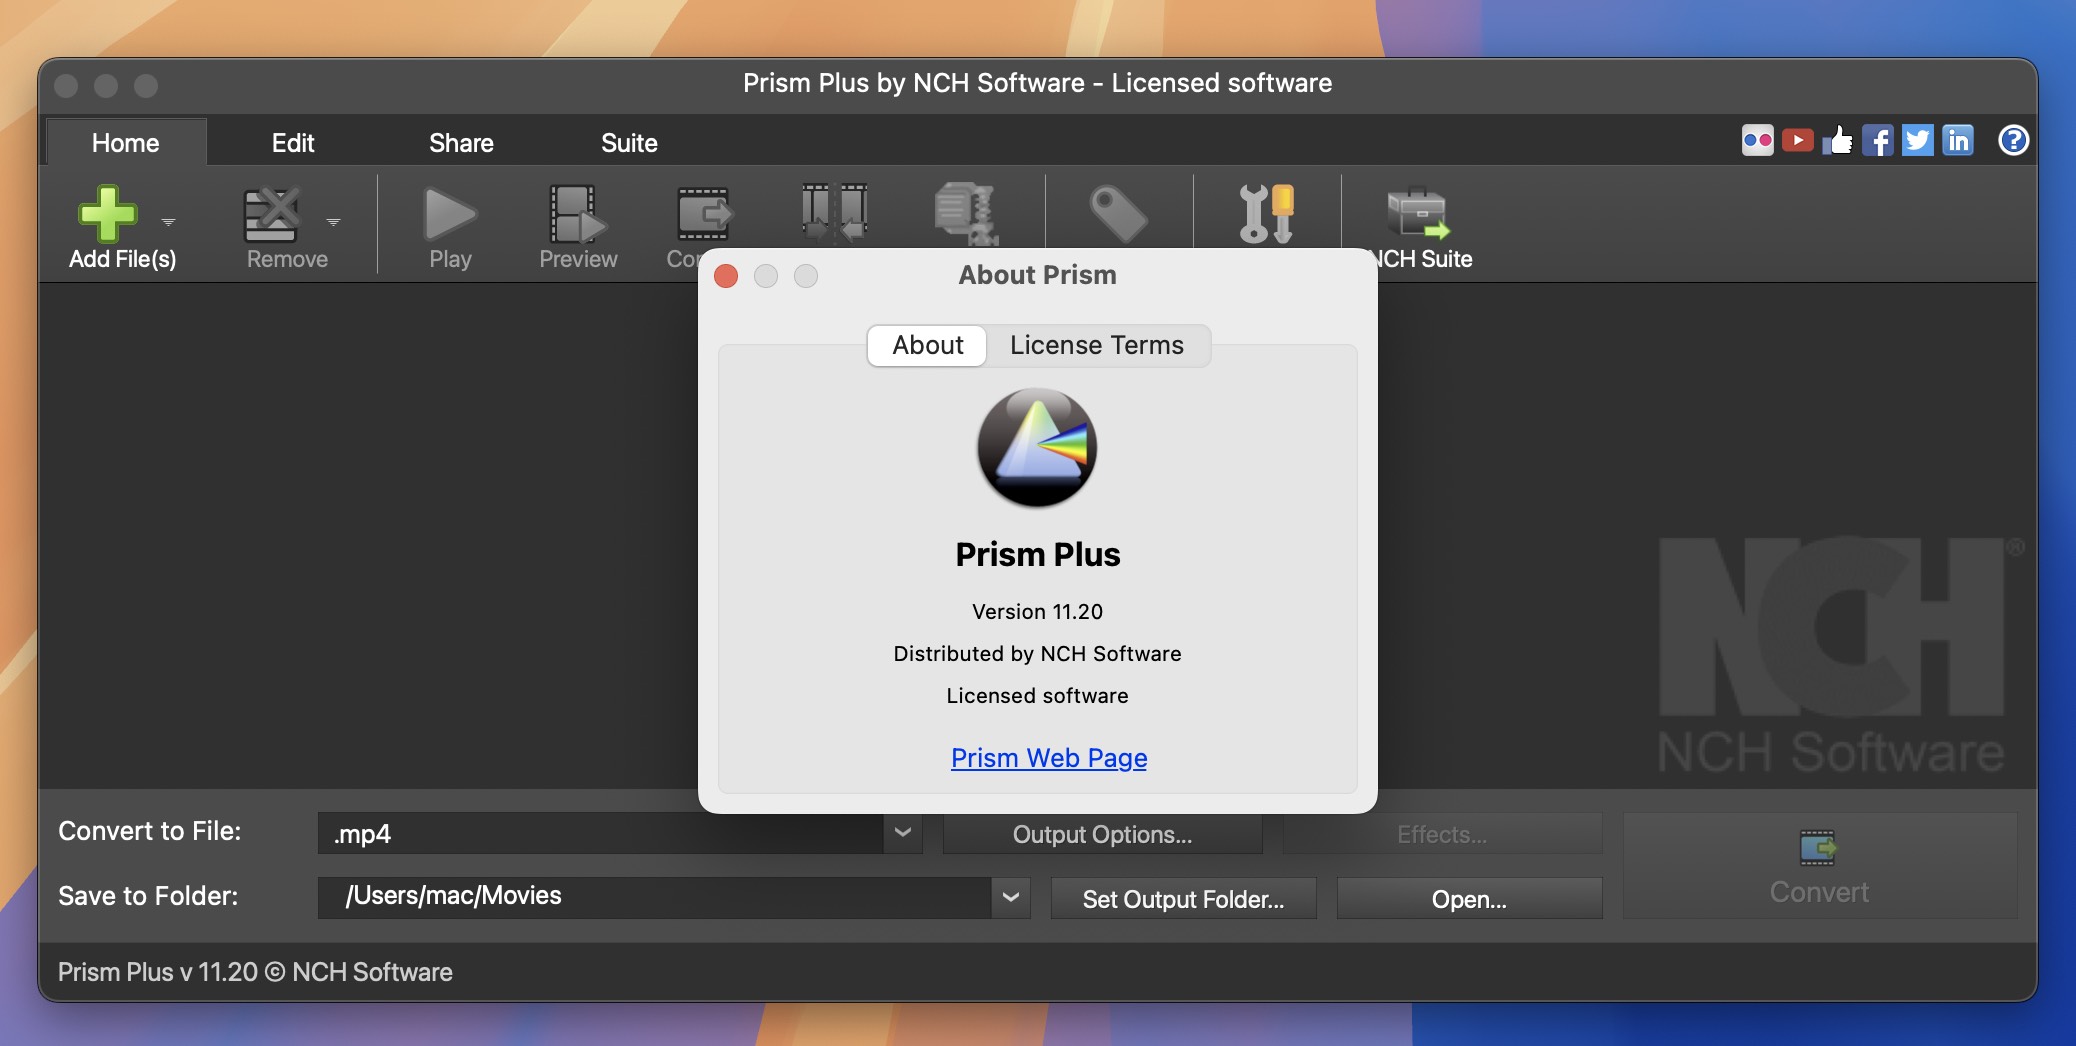The image size is (2076, 1046).
Task: Click the Facebook icon
Action: pyautogui.click(x=1877, y=140)
